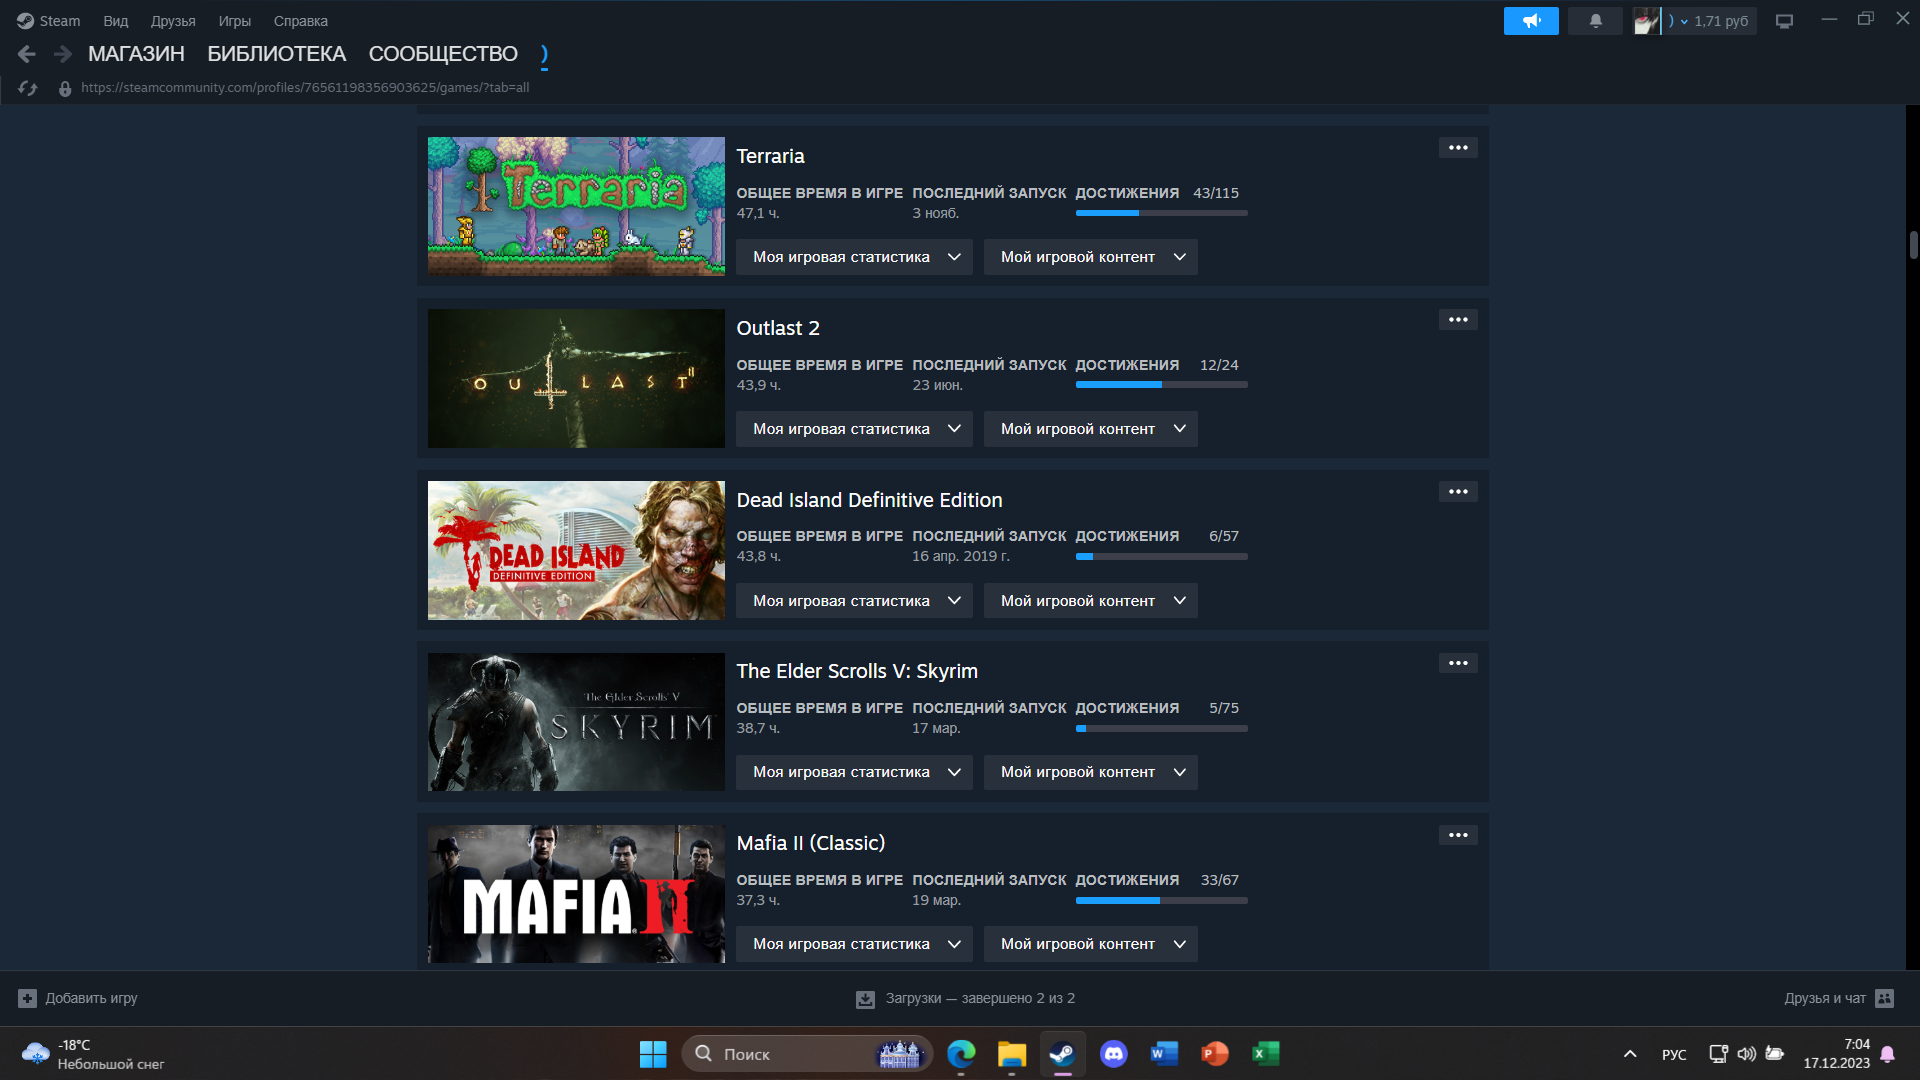
Task: Expand Outlast 2's 'Мой игровой контент' dropdown
Action: click(1090, 429)
